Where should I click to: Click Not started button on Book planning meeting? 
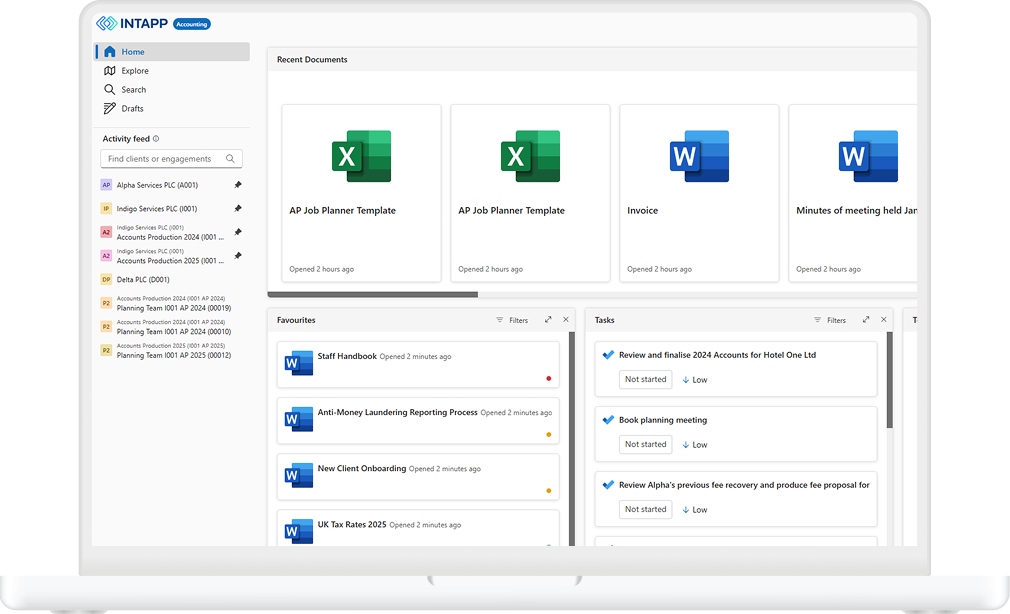(645, 445)
